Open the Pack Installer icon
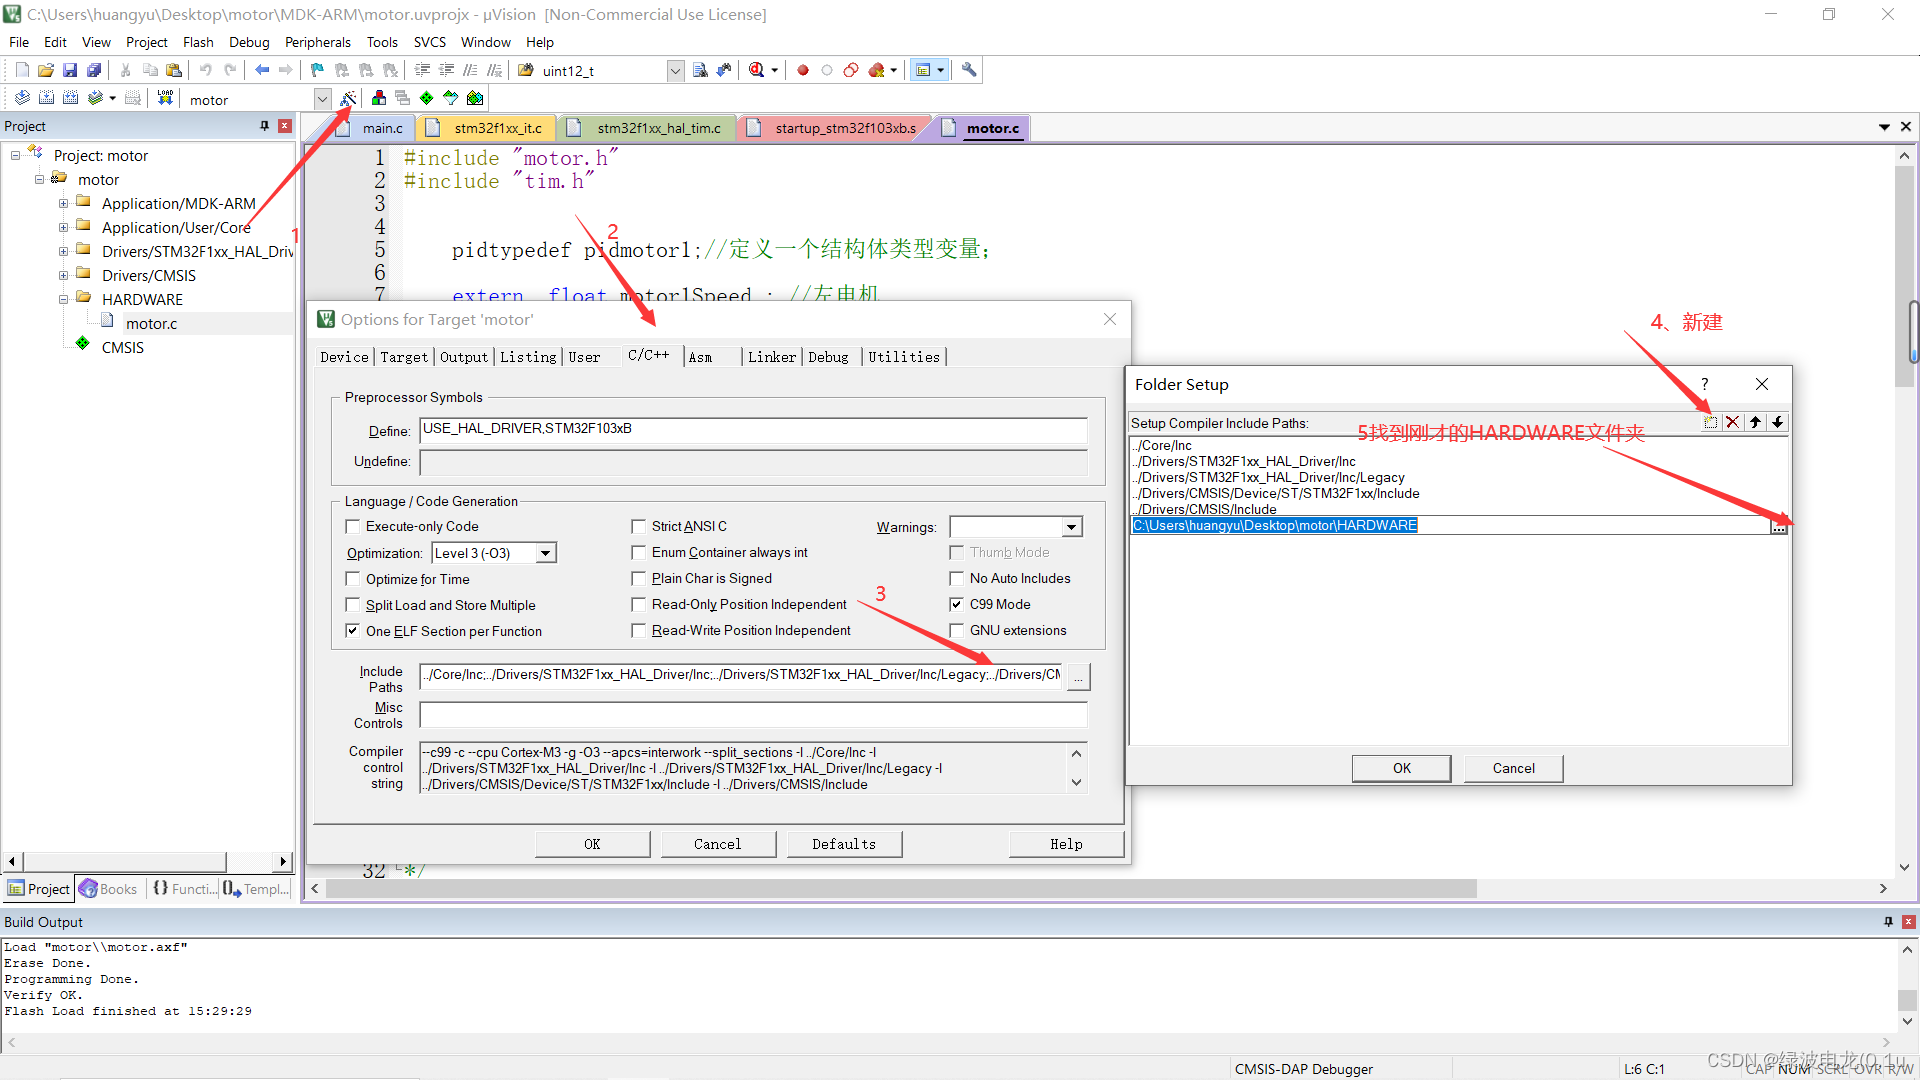The height and width of the screenshot is (1080, 1920). (475, 98)
